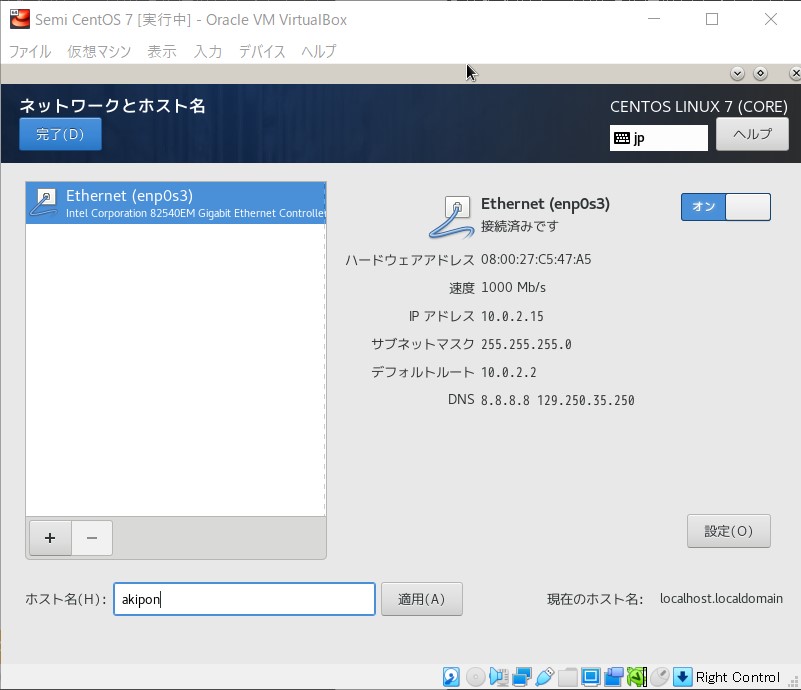The height and width of the screenshot is (690, 801).
Task: Open the デバイス menu
Action: tap(262, 51)
